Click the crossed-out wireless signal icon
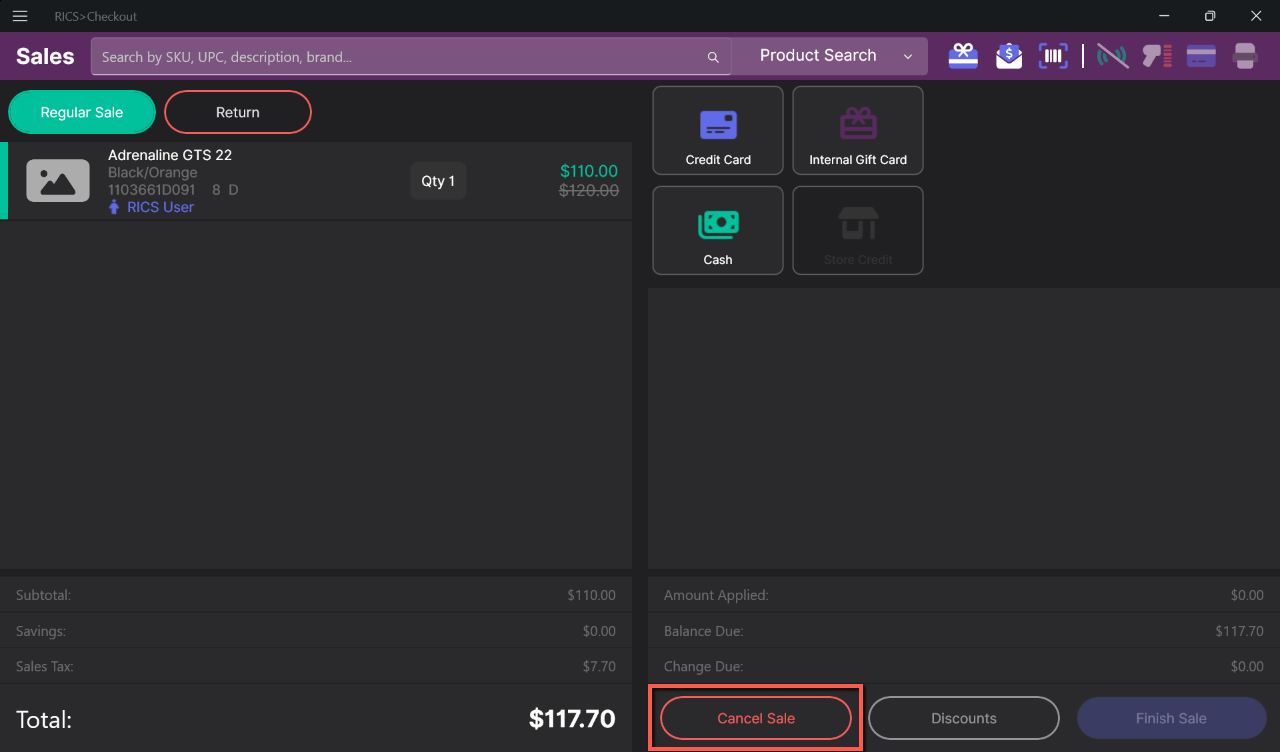1280x752 pixels. click(x=1112, y=56)
